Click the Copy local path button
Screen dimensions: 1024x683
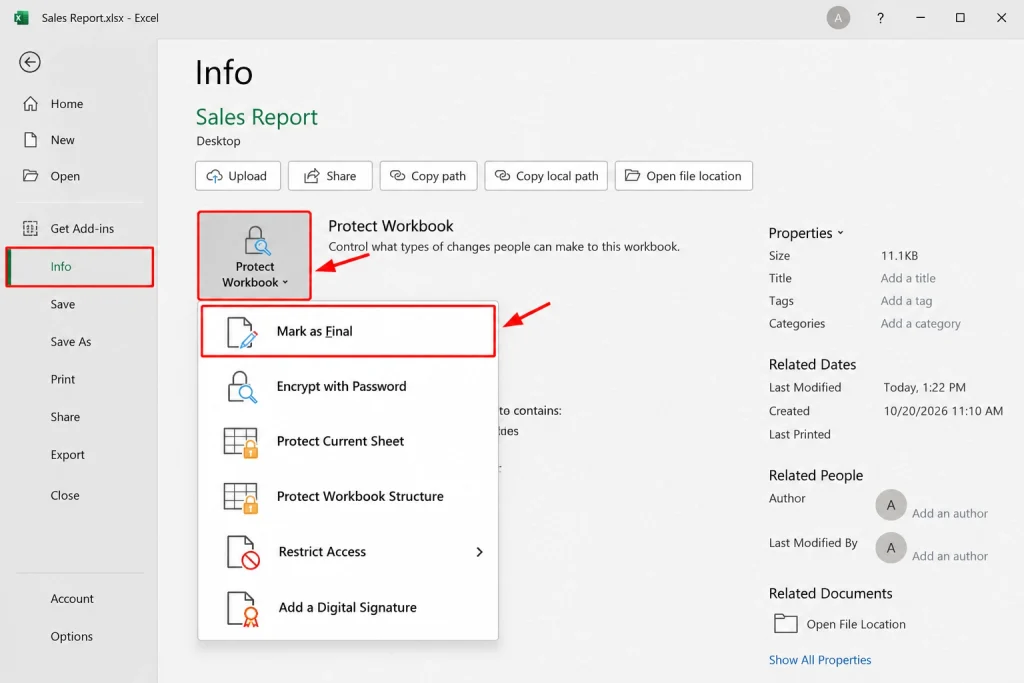[x=546, y=176]
